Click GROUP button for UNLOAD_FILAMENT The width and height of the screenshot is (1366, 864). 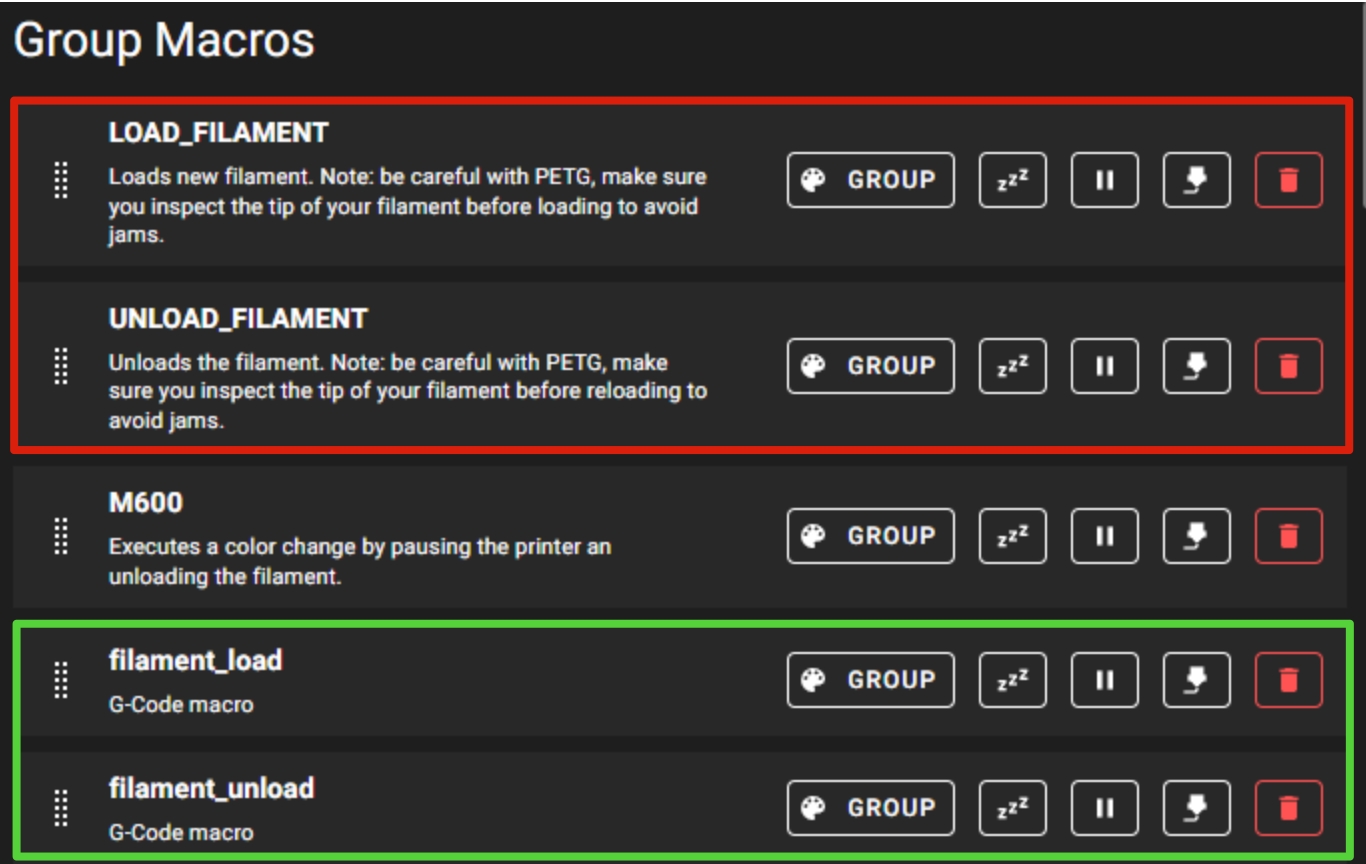(870, 366)
